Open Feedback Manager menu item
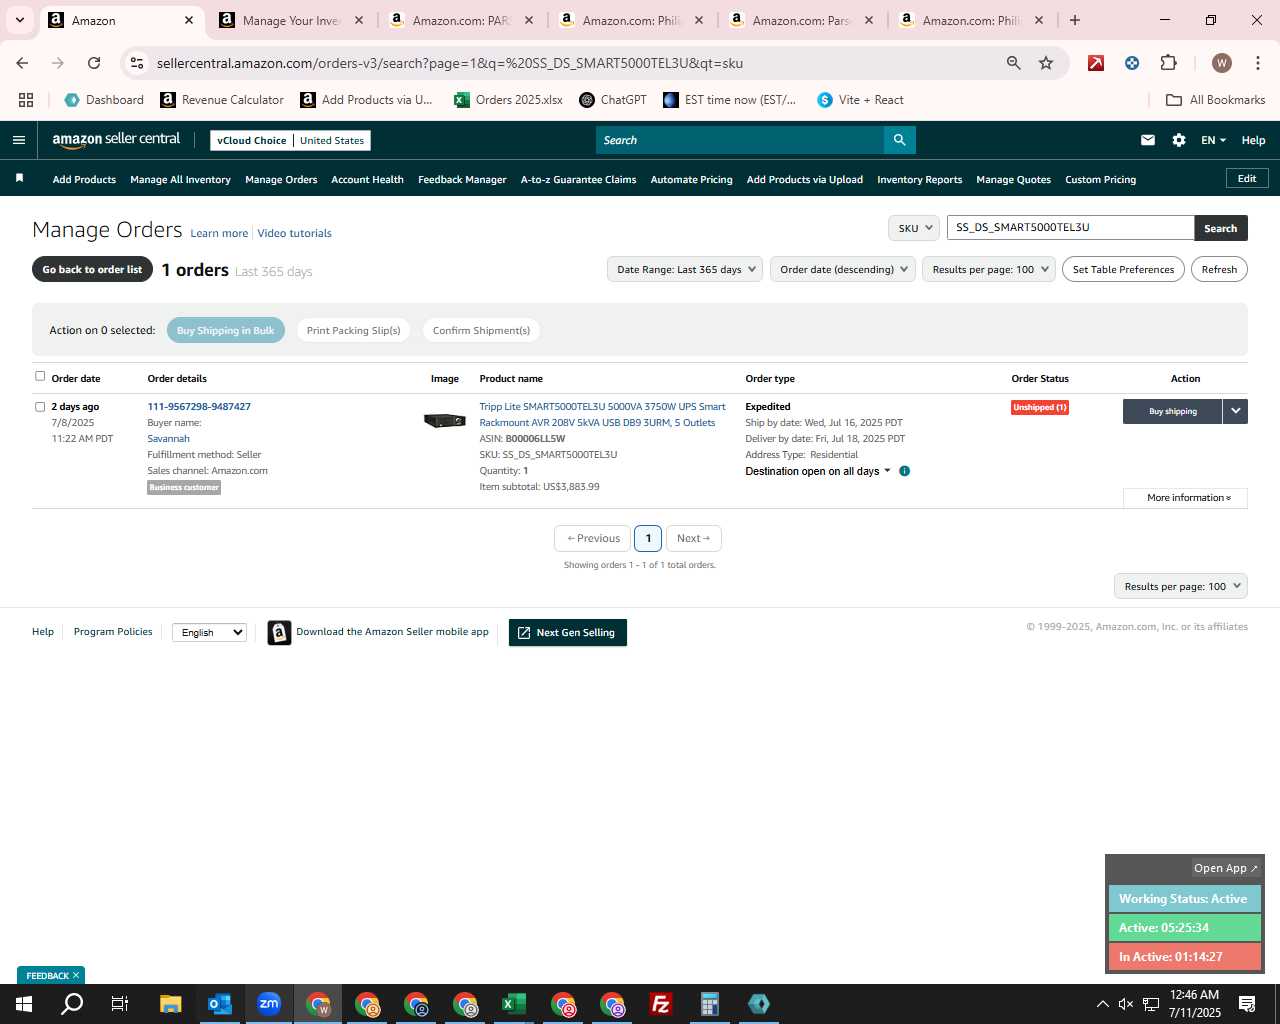Screen dimensions: 1280x1024 click(462, 180)
